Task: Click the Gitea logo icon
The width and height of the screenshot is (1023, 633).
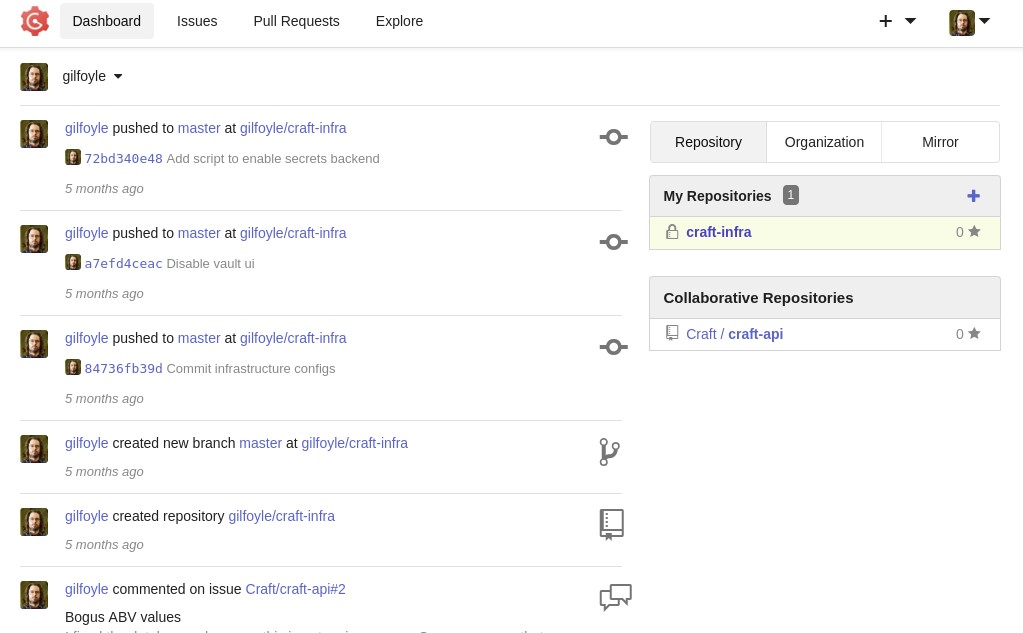Action: [35, 21]
